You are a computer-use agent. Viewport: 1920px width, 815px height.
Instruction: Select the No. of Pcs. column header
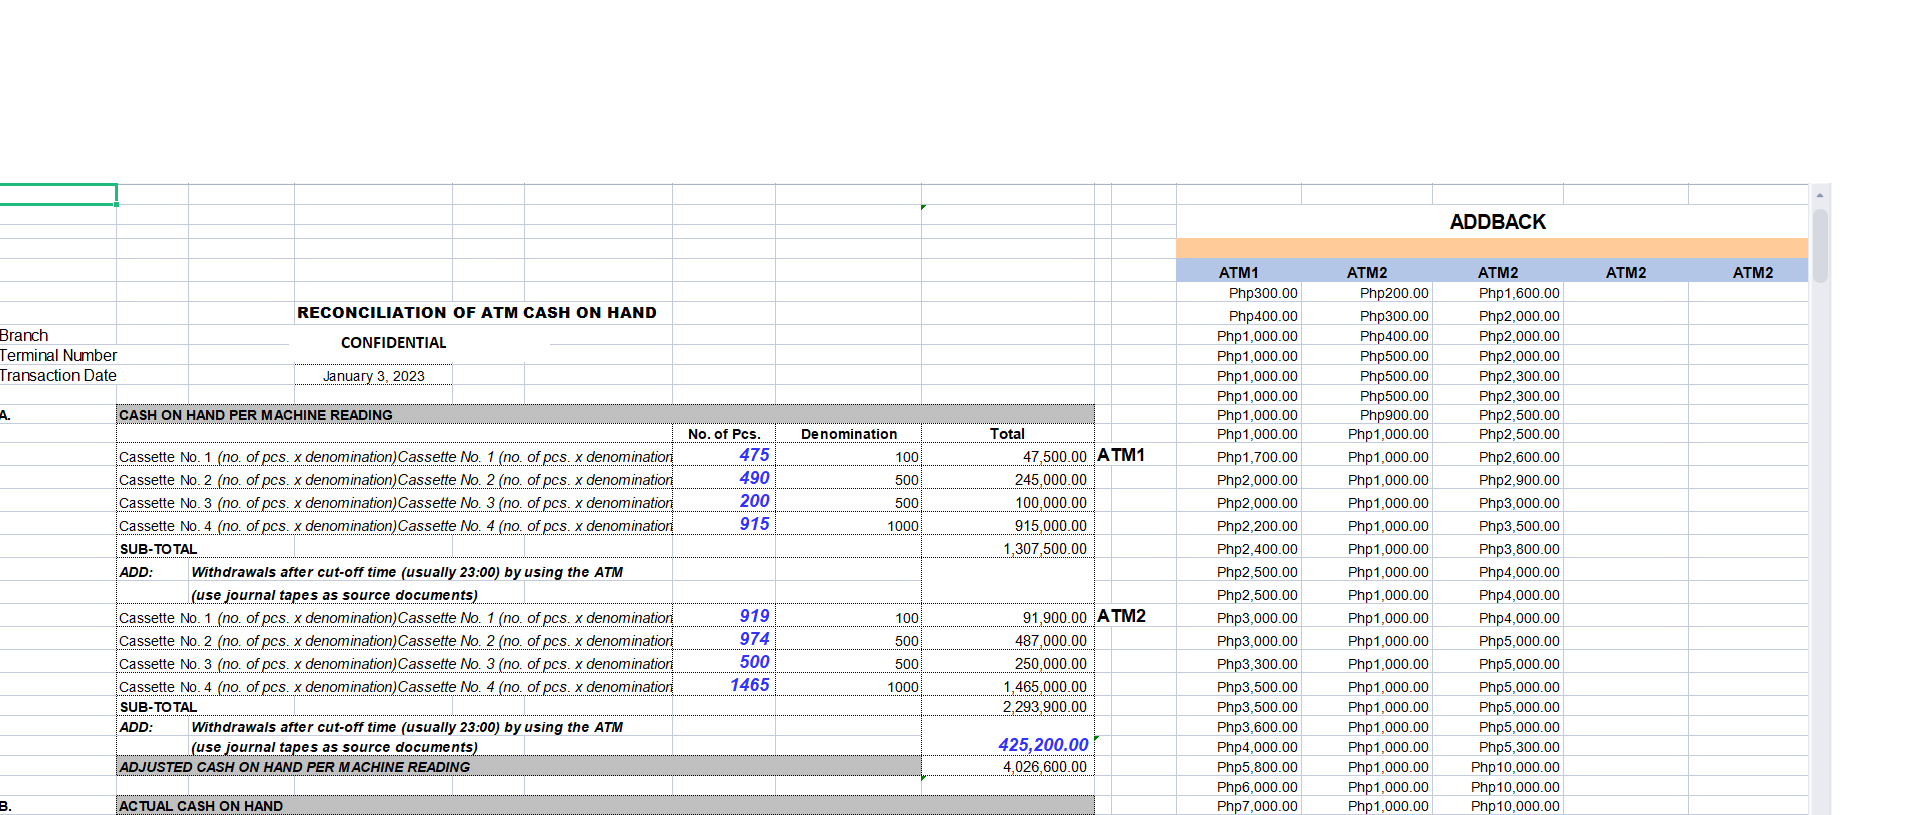pos(724,434)
